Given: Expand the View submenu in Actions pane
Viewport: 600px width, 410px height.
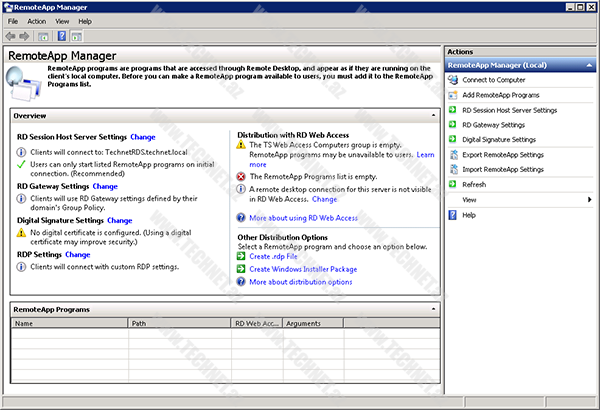Looking at the screenshot, I should point(589,200).
